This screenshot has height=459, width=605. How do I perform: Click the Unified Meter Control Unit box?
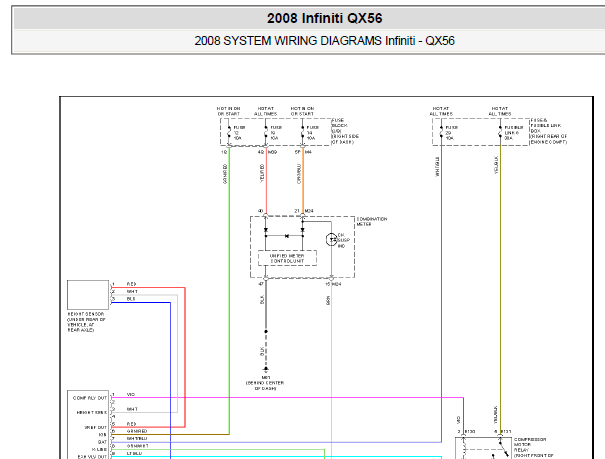pyautogui.click(x=287, y=258)
